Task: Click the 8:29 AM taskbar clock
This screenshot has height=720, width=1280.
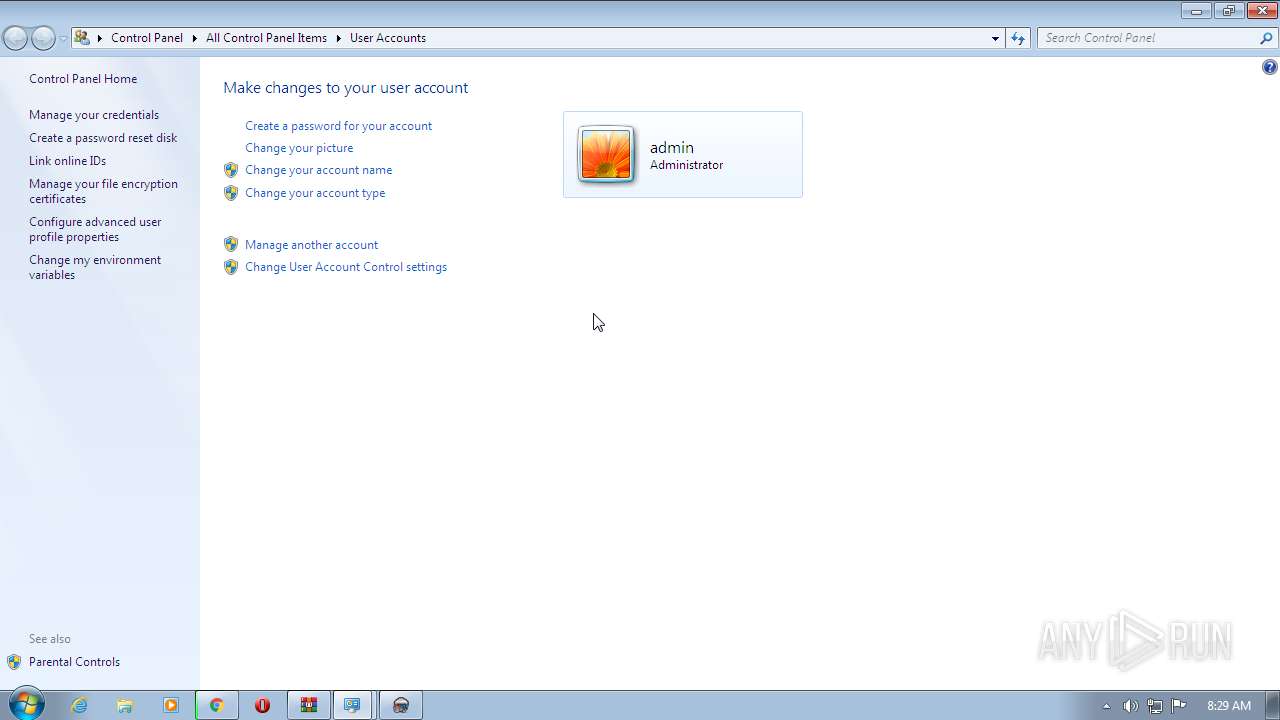Action: [x=1228, y=706]
